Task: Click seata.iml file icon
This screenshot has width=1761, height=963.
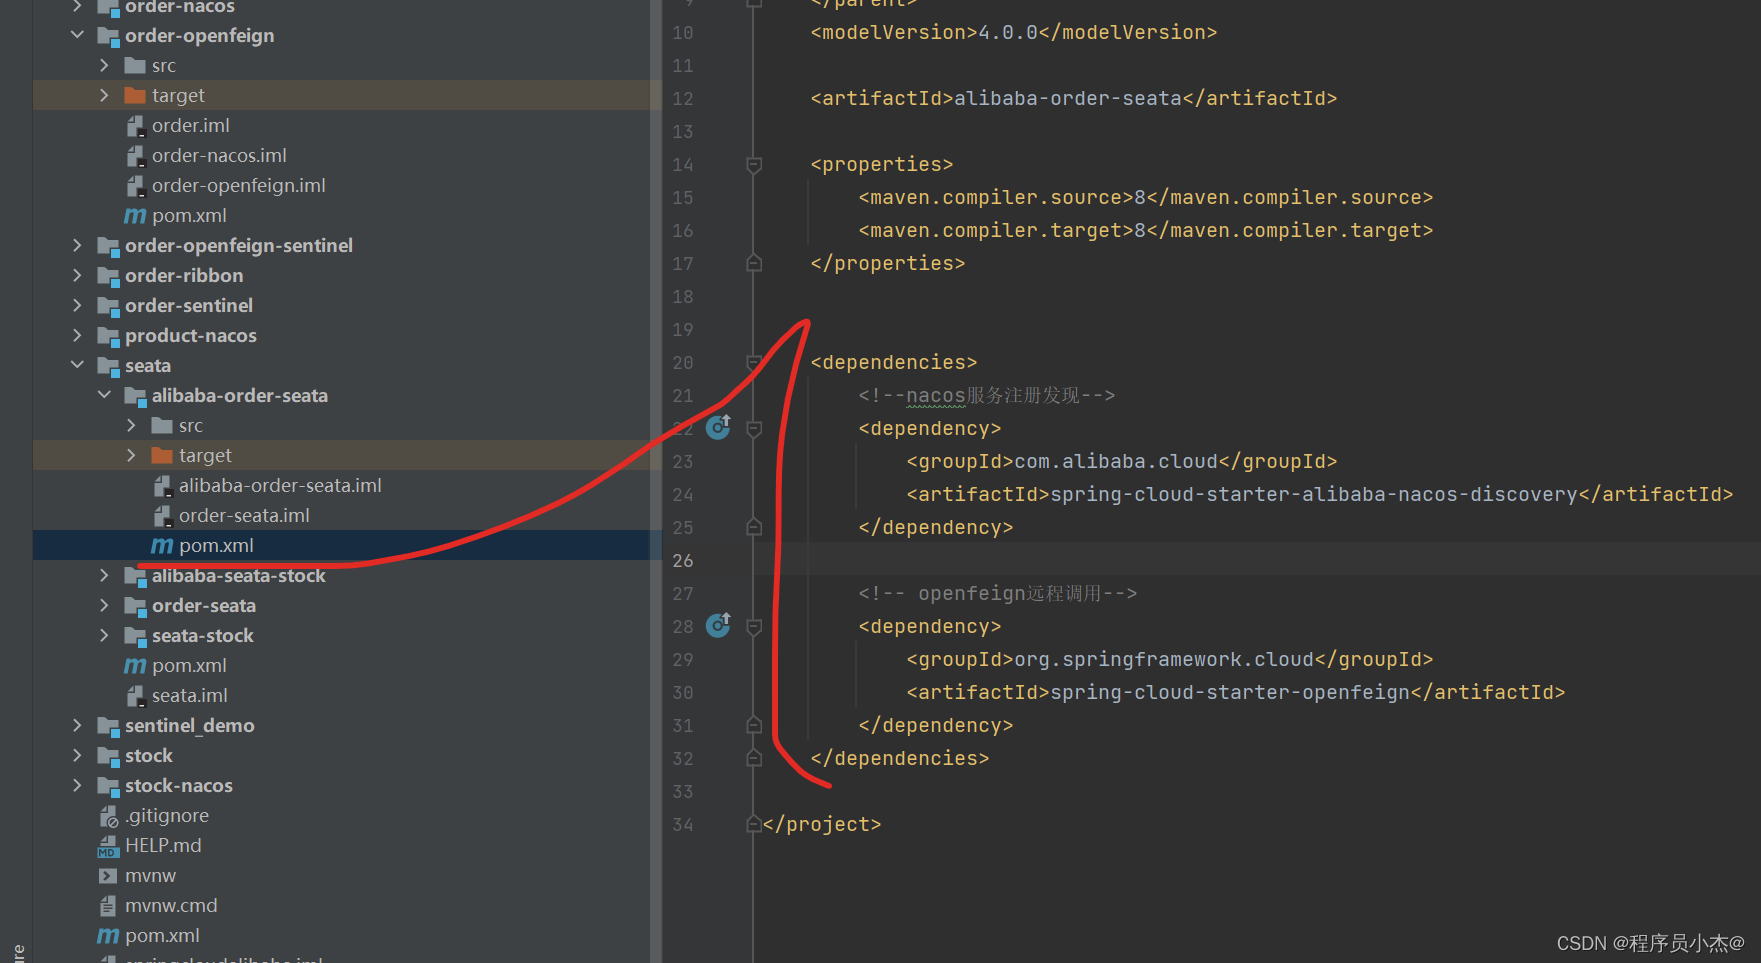Action: [x=135, y=695]
